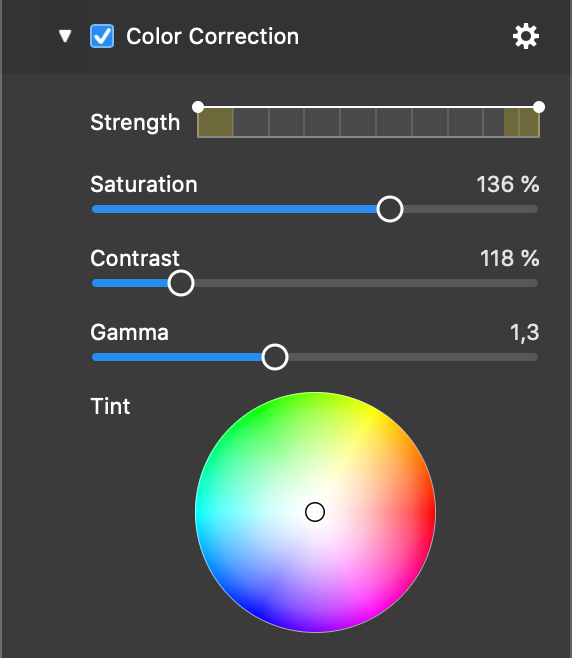Click the Saturation 136 % value
The width and height of the screenshot is (572, 658).
point(508,184)
